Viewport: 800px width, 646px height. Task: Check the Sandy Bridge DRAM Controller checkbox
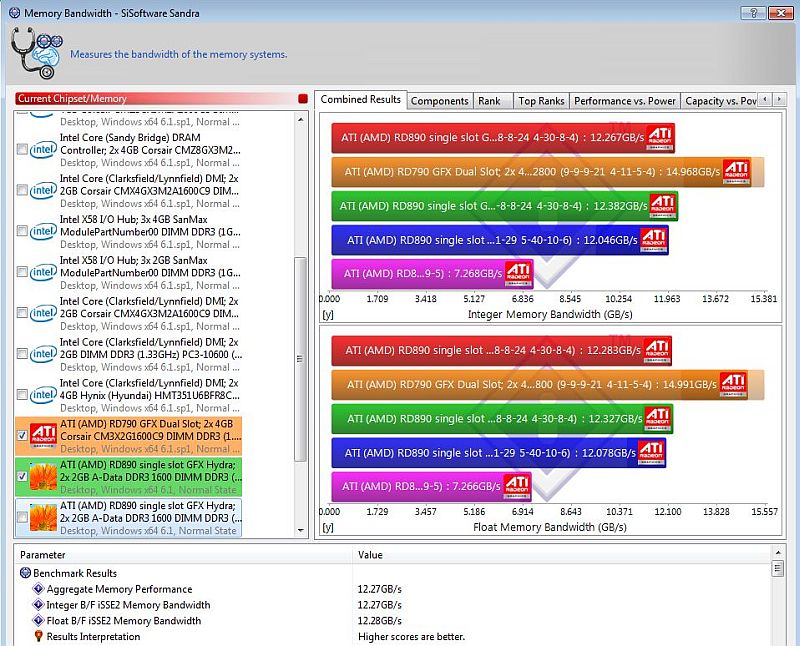[22, 149]
